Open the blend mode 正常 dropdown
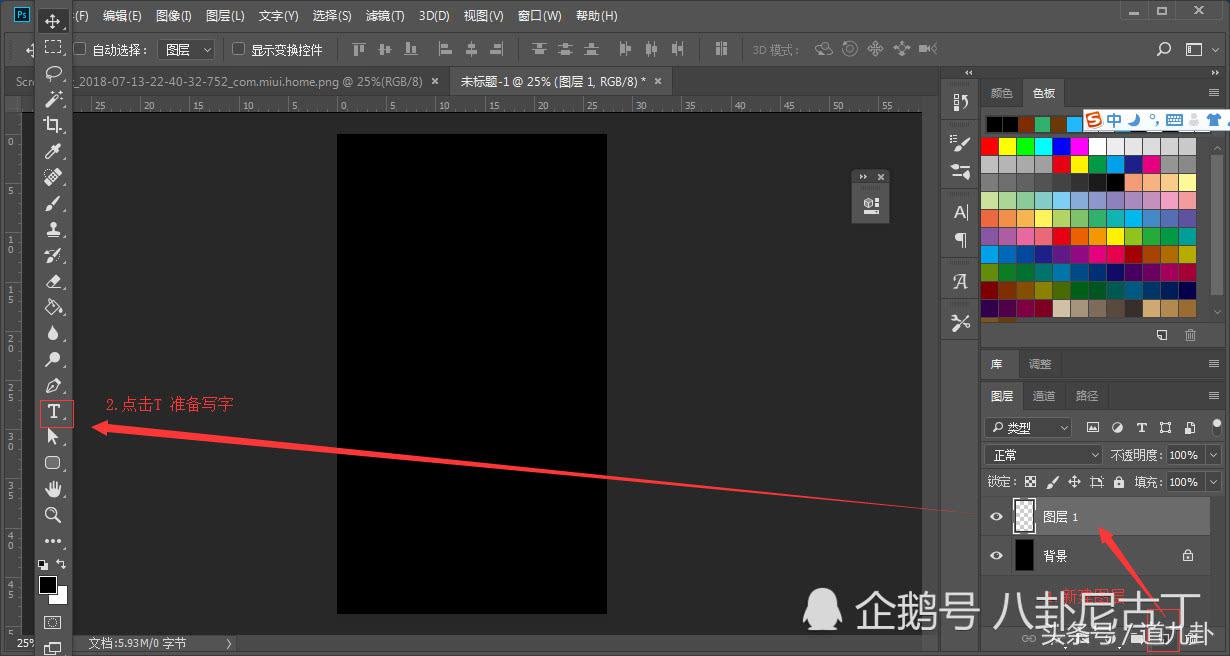The image size is (1230, 656). (1043, 455)
